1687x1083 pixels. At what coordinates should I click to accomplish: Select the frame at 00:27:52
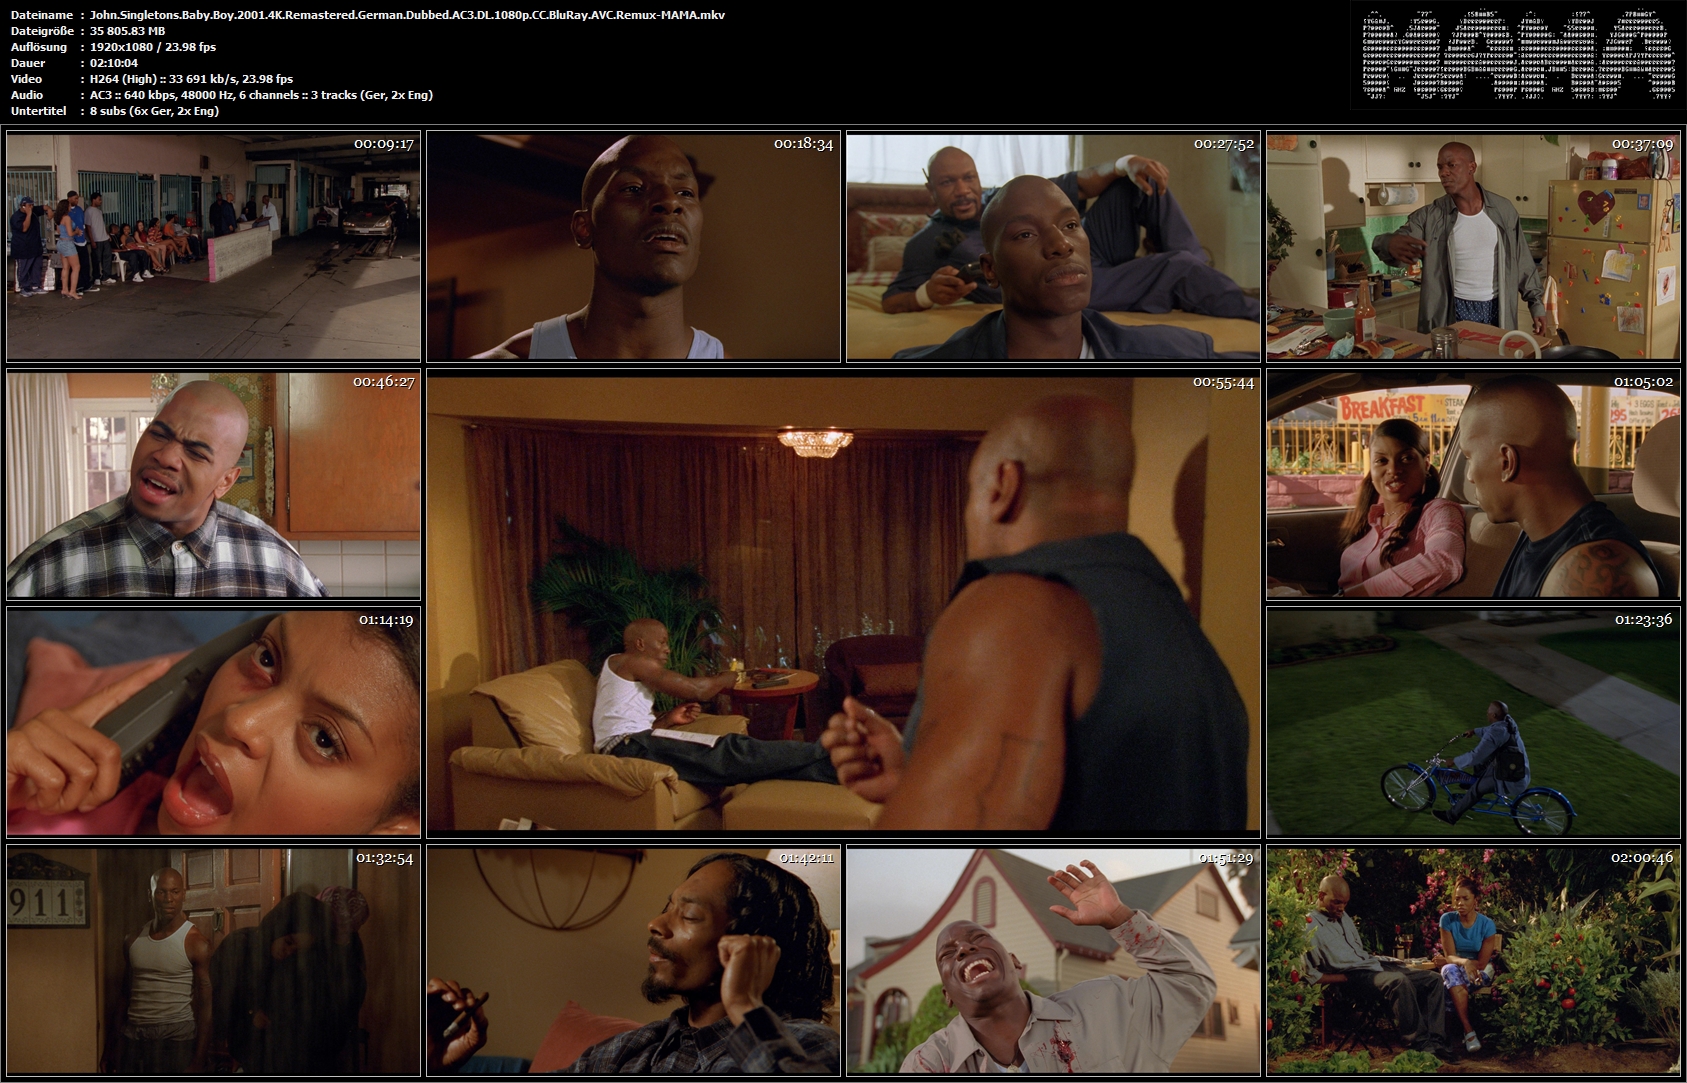(x=1053, y=247)
